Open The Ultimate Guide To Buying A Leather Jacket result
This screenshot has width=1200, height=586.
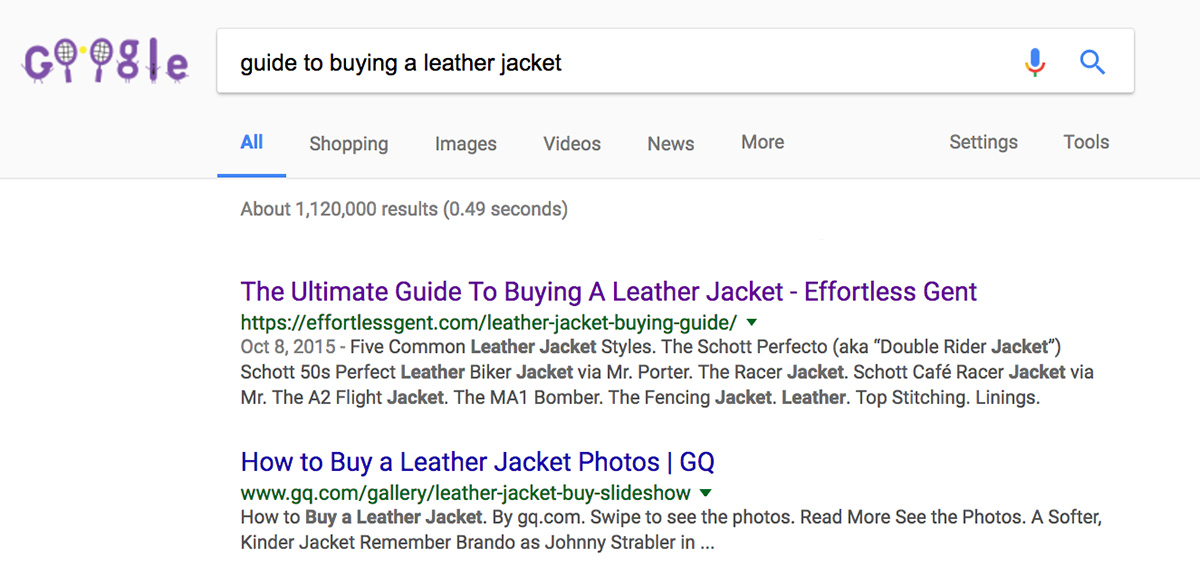(x=609, y=292)
